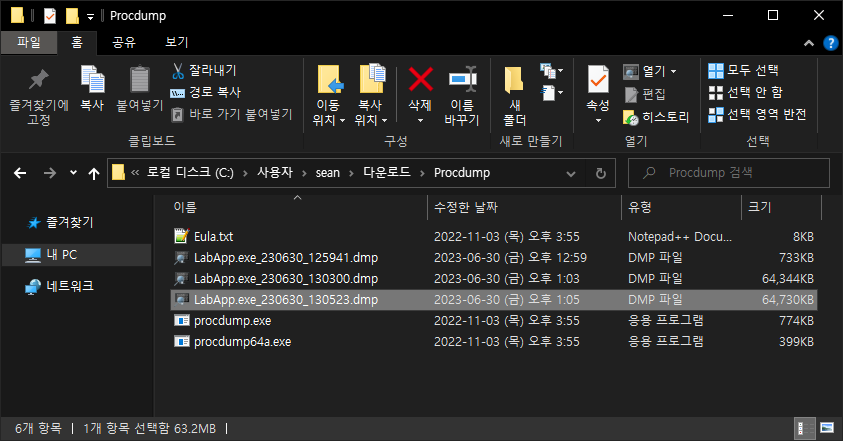843x441 pixels.
Task: Switch to the 보기 view tab
Action: click(x=176, y=42)
